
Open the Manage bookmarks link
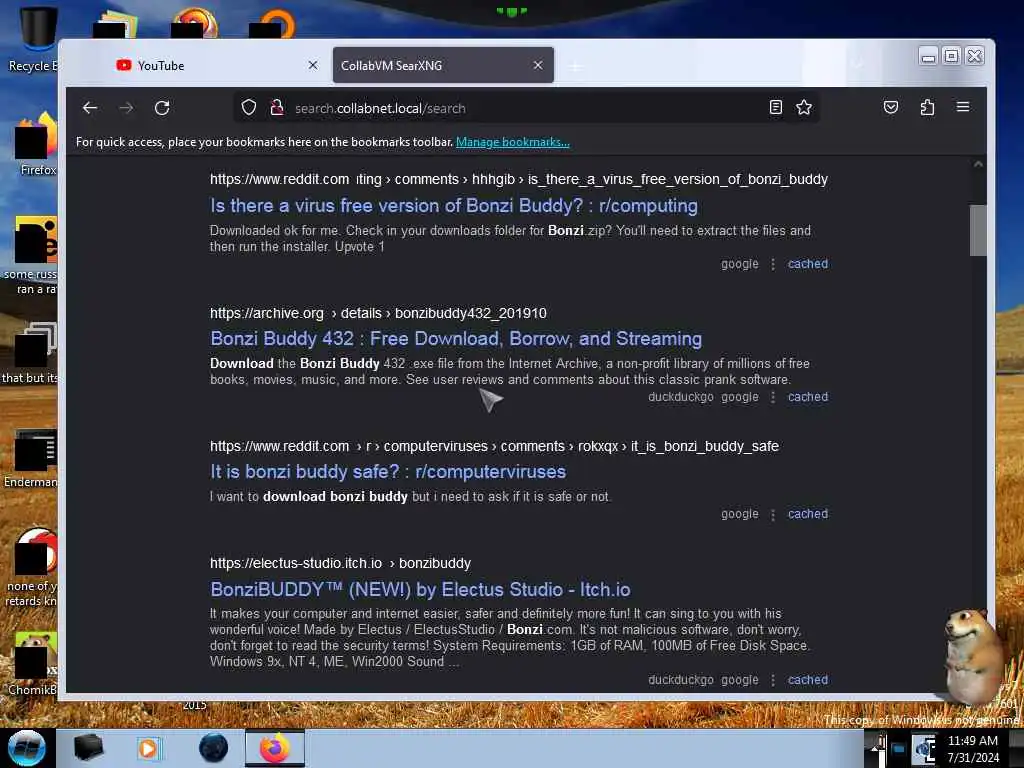(x=513, y=142)
